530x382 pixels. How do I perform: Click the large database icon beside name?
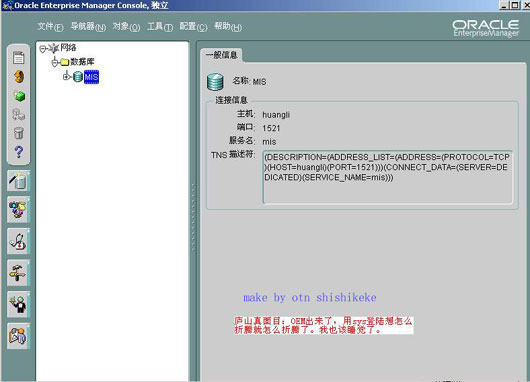[x=215, y=82]
